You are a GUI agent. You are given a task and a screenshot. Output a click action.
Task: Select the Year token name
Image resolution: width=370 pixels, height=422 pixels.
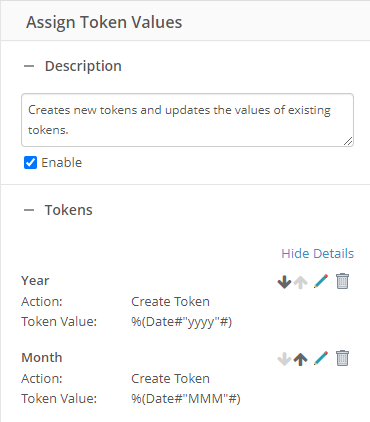(x=35, y=281)
